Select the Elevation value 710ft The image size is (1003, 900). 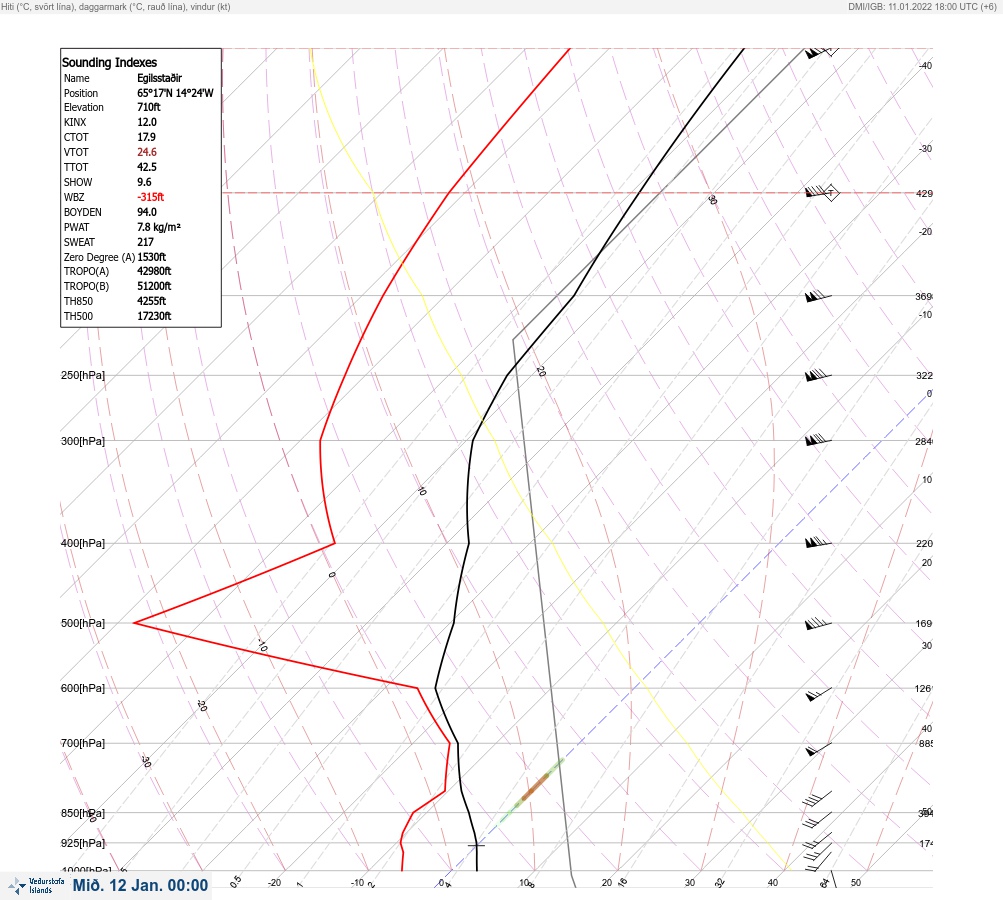point(148,107)
